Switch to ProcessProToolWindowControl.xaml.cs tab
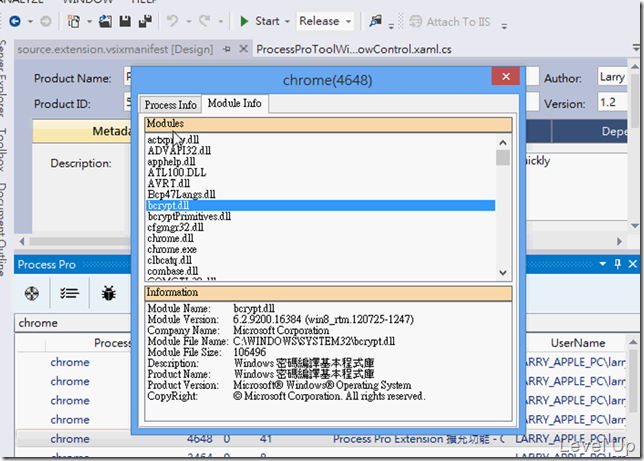Image resolution: width=644 pixels, height=461 pixels. click(x=354, y=49)
